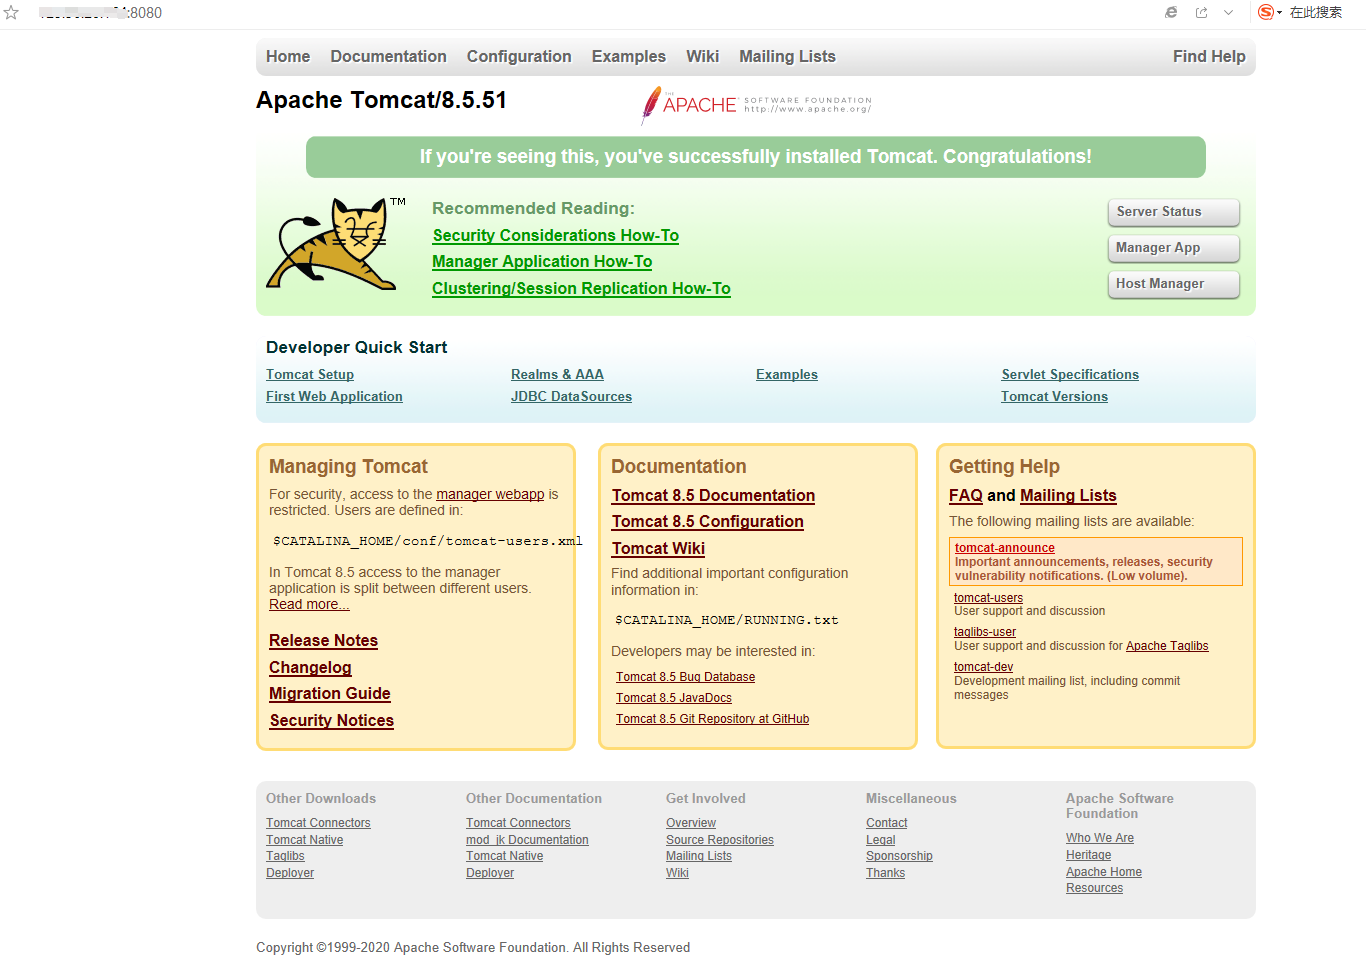Open Security Considerations How-To link

[x=555, y=235]
